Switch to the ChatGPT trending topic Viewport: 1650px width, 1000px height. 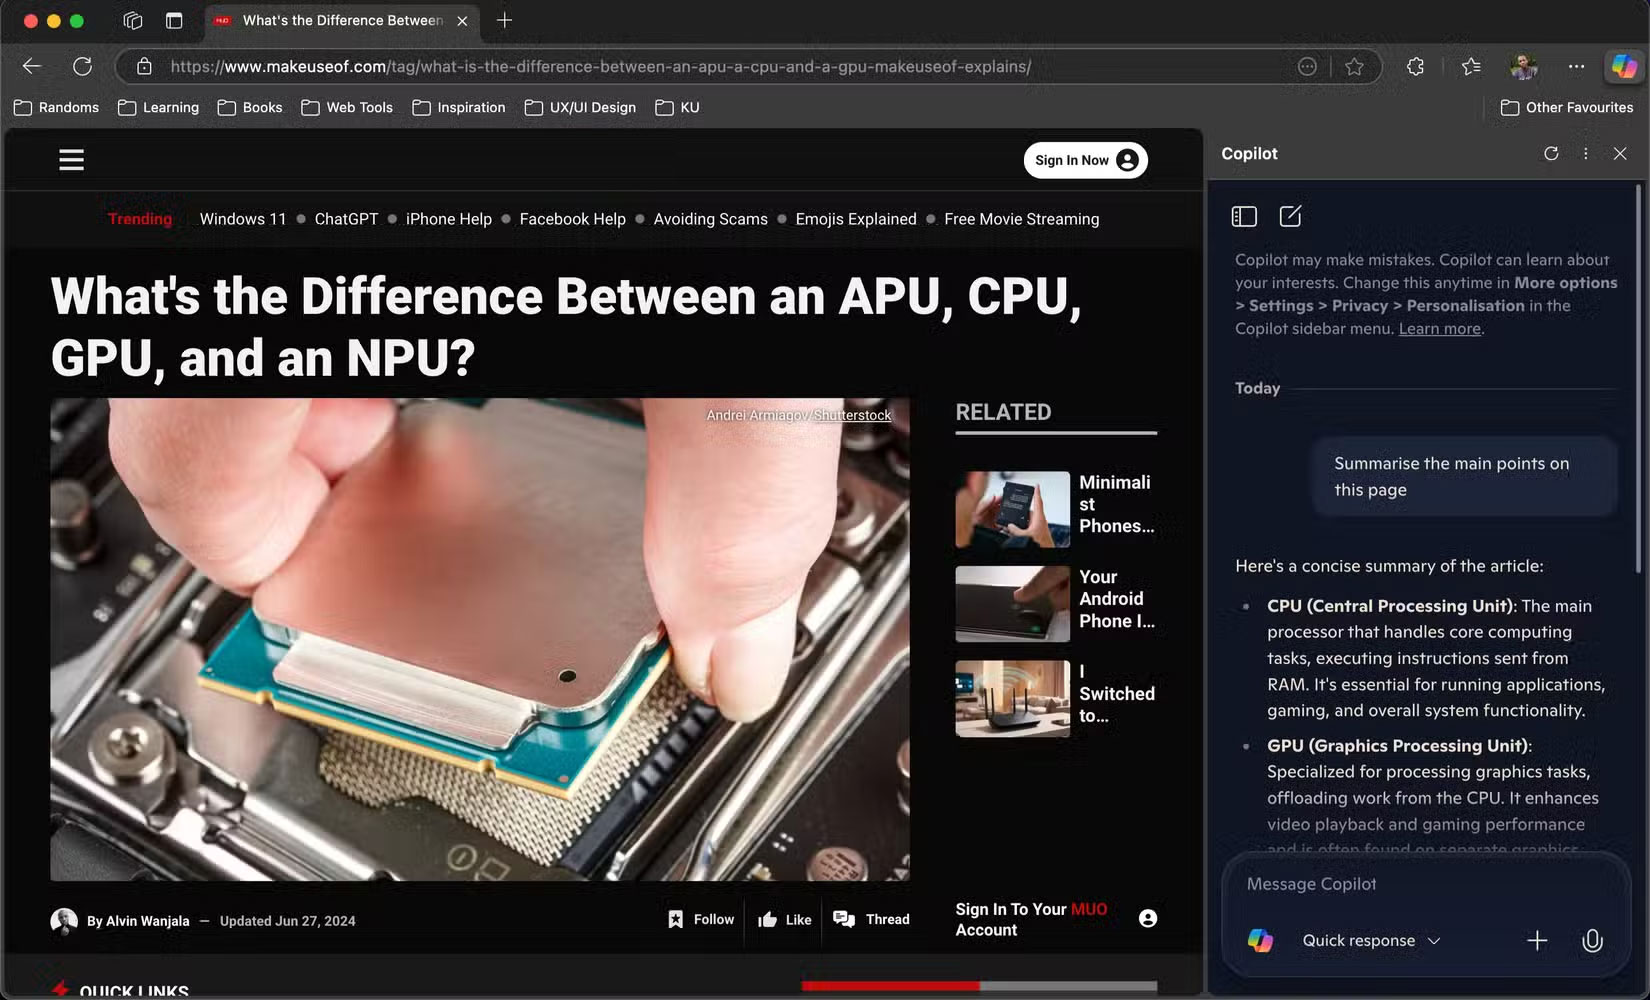(x=346, y=219)
